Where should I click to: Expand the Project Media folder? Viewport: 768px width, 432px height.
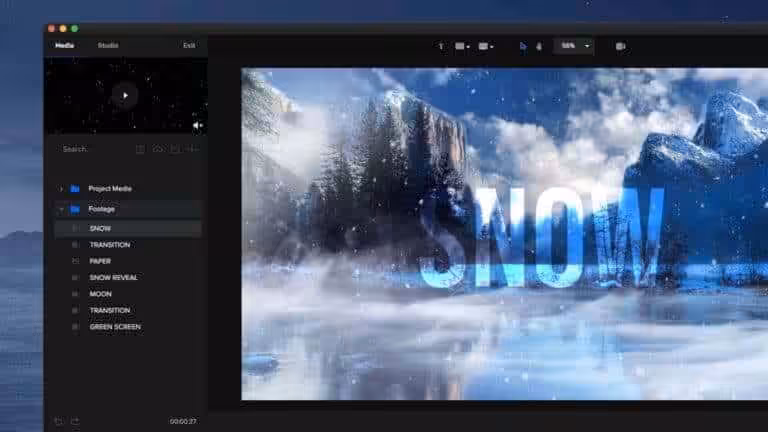click(61, 188)
